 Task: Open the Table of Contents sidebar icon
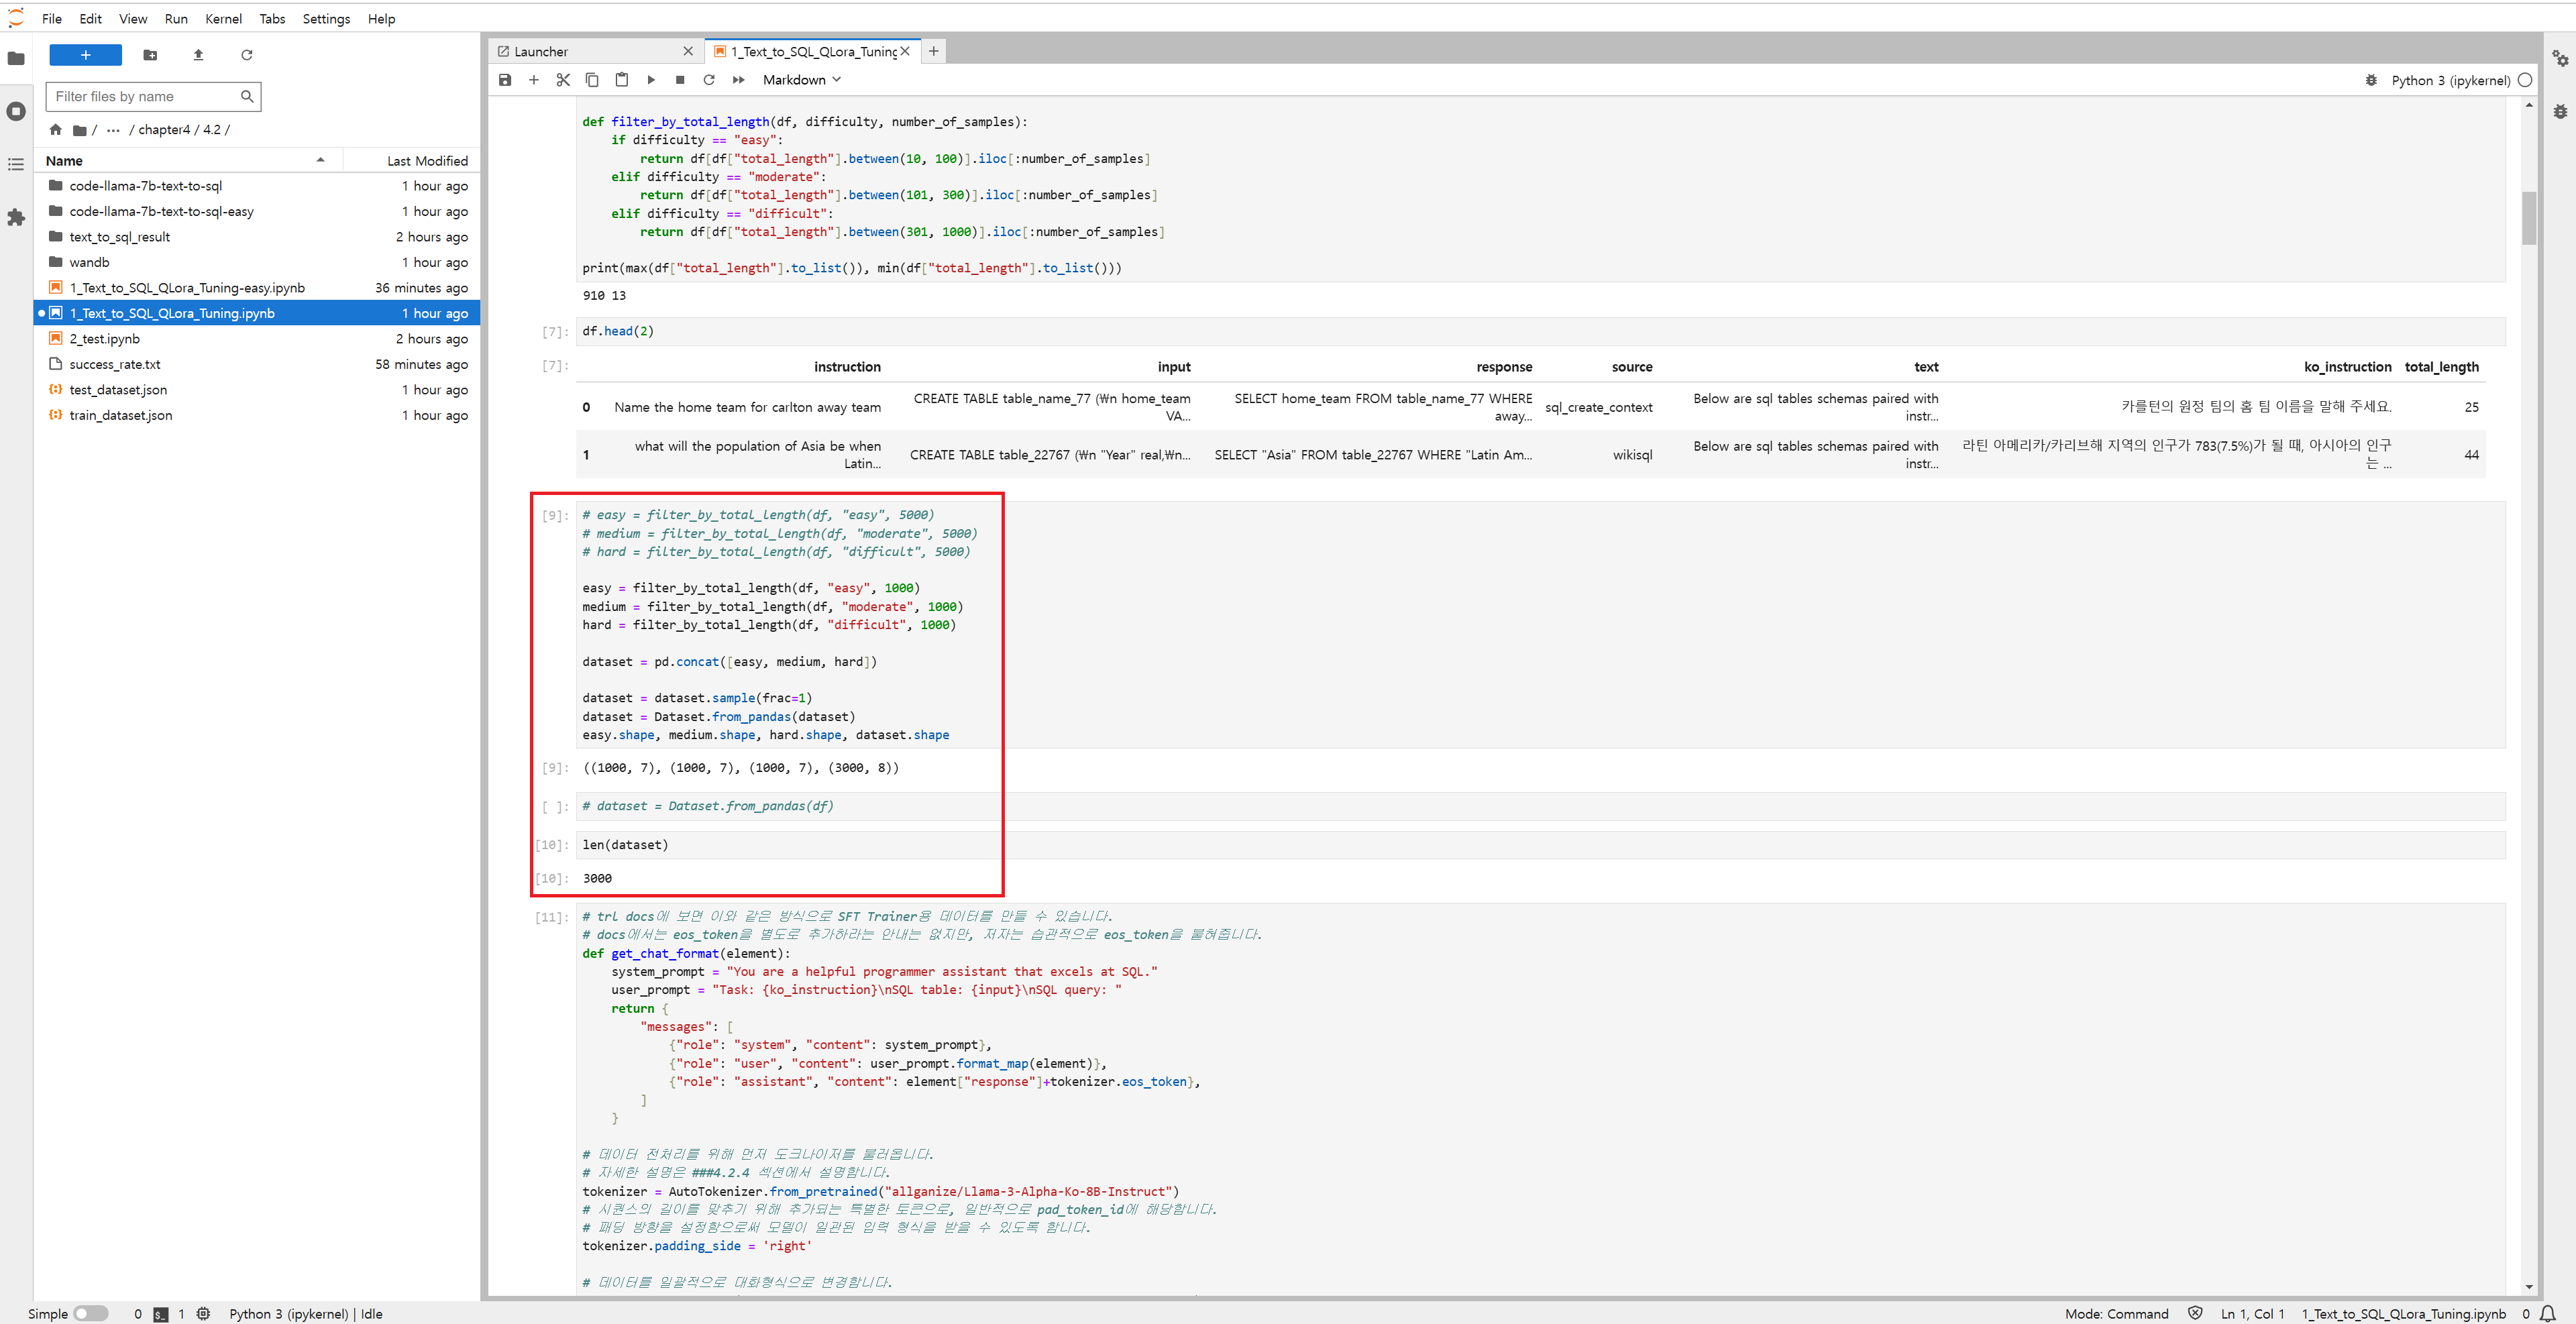pos(16,164)
